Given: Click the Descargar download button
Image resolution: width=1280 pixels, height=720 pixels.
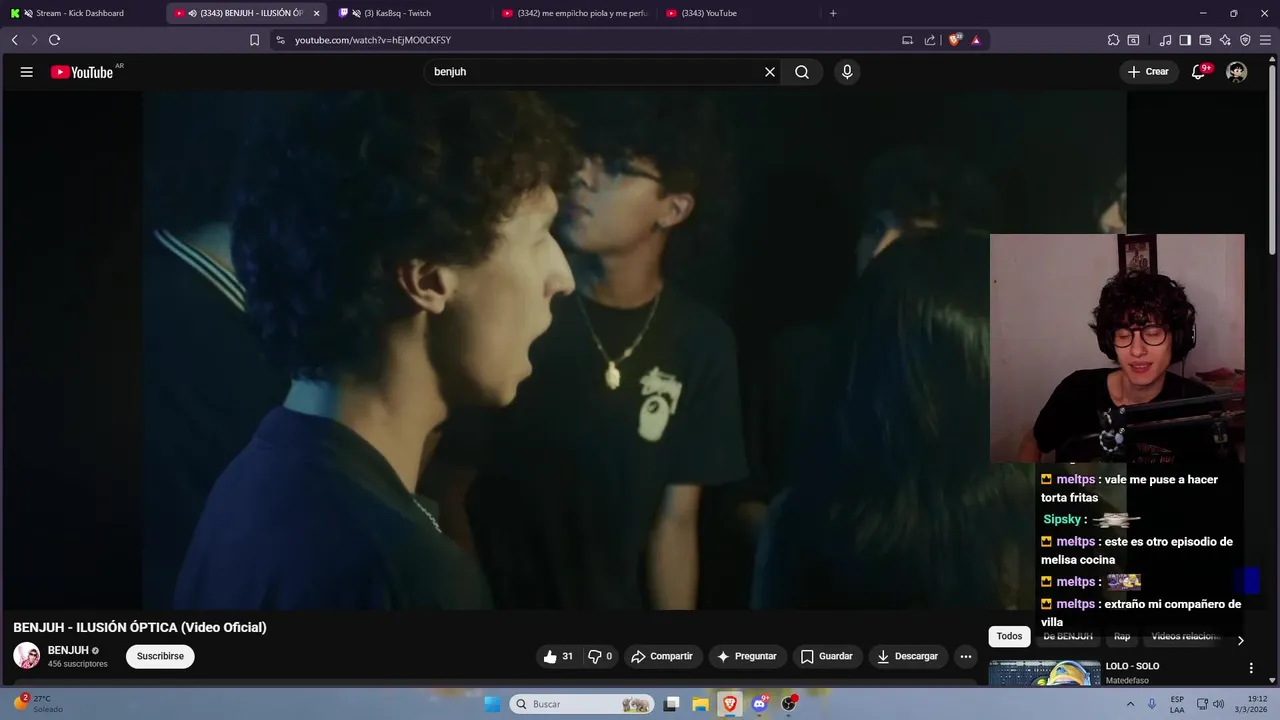Looking at the screenshot, I should coord(908,657).
